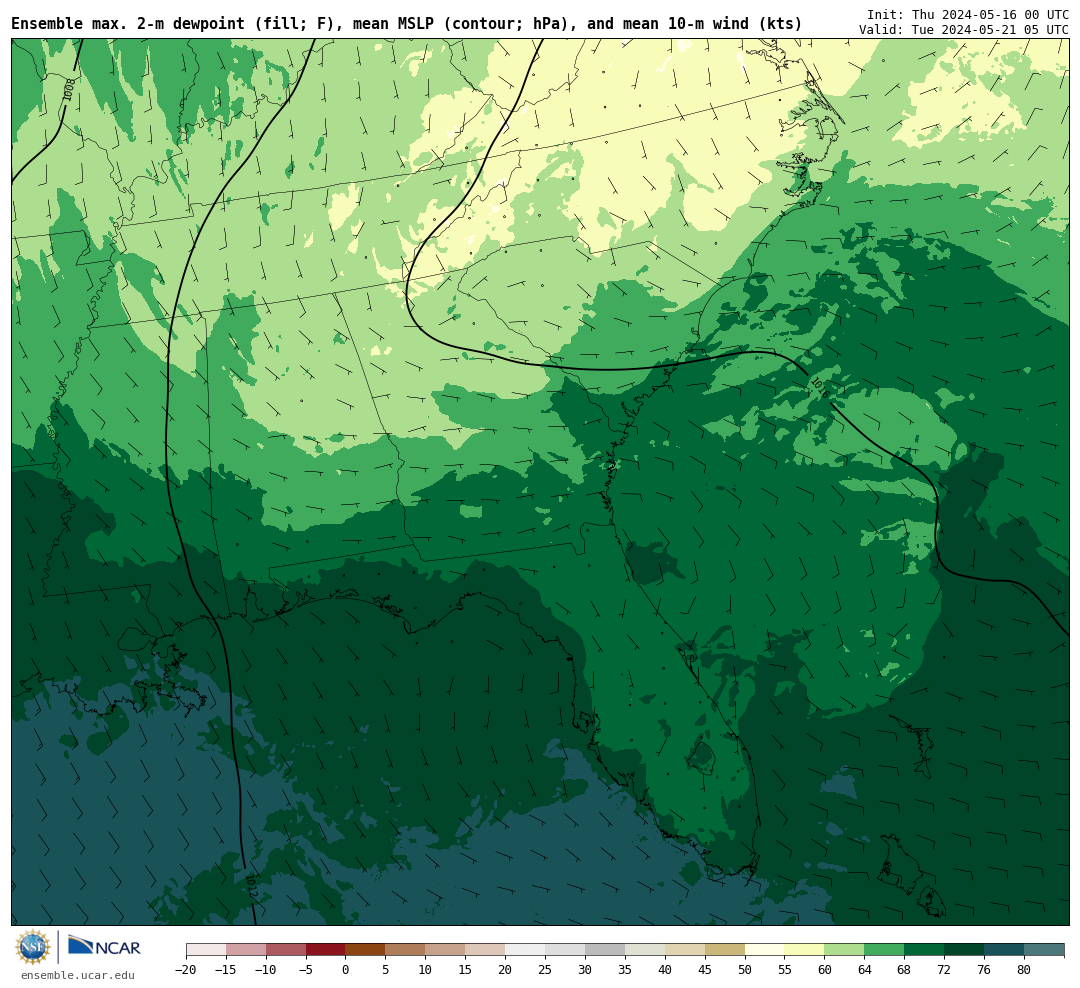Viewport: 1080px width, 988px height.
Task: Click the gray swatch between 30 and 35
Action: click(x=605, y=950)
